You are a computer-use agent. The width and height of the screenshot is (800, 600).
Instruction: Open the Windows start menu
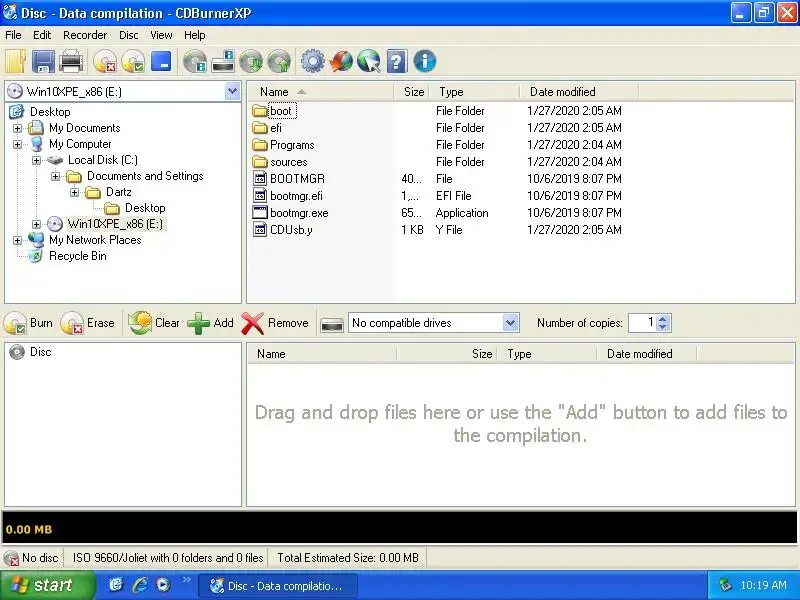tap(47, 585)
